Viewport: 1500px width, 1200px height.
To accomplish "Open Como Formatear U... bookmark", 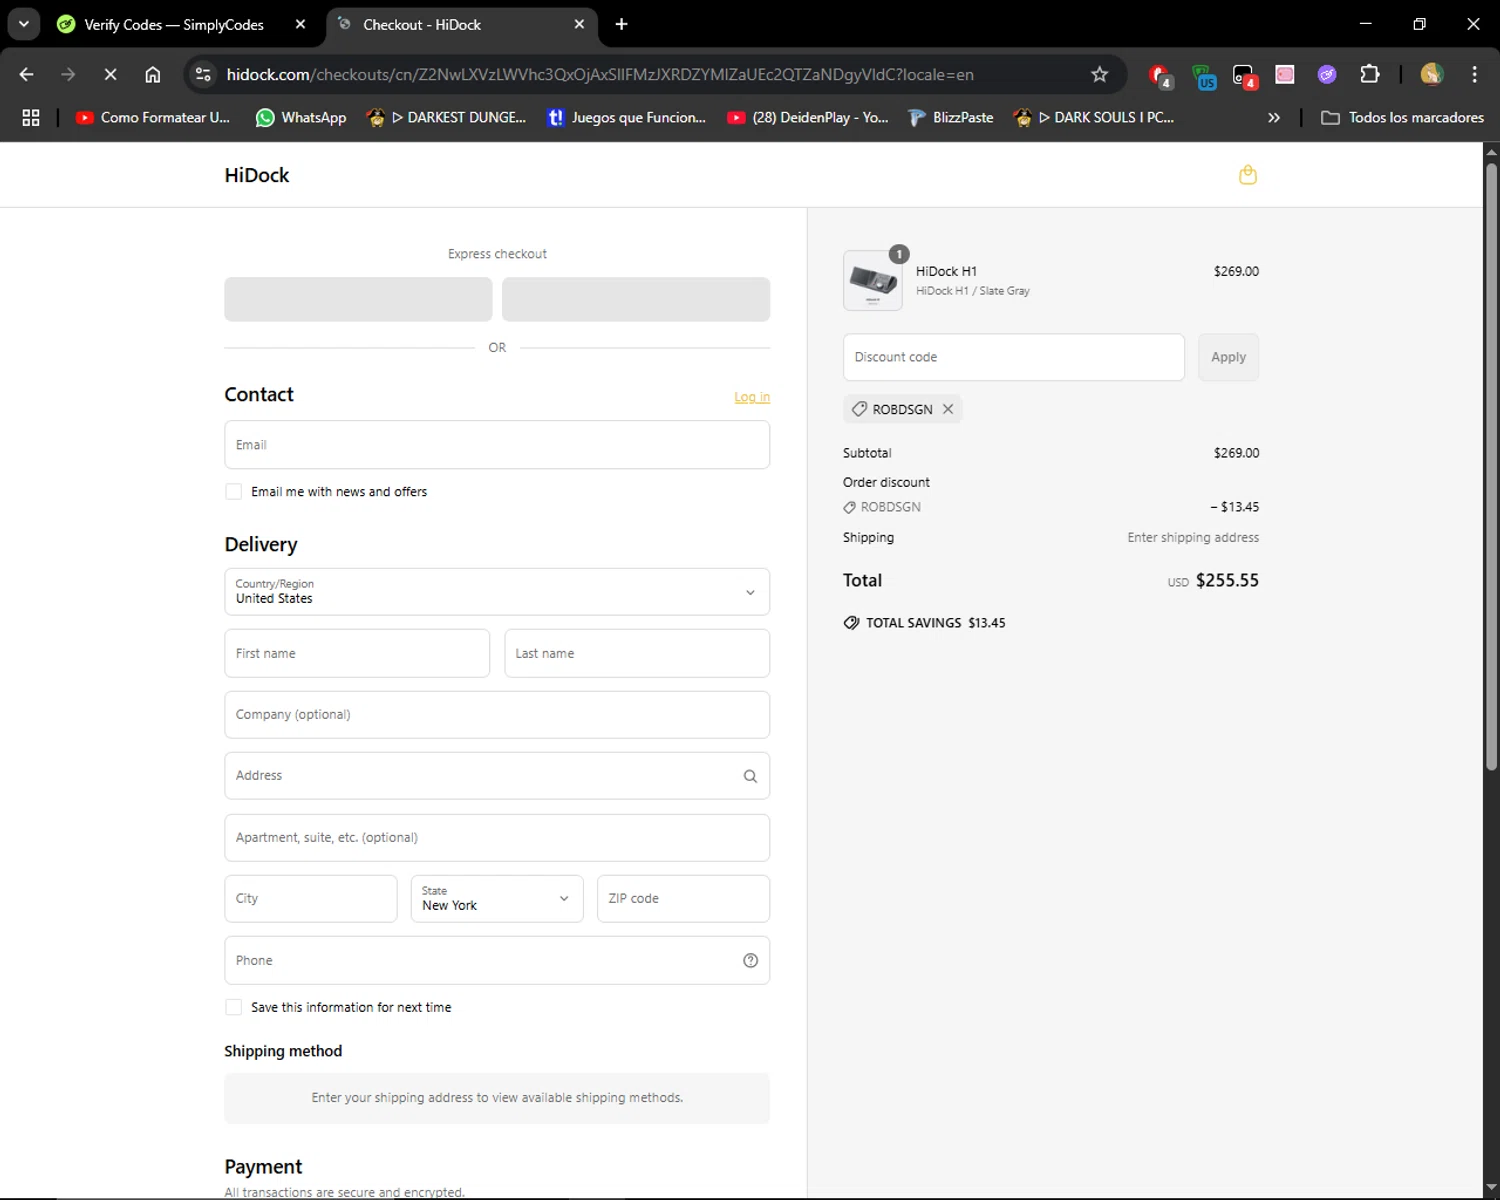I will pos(154,117).
